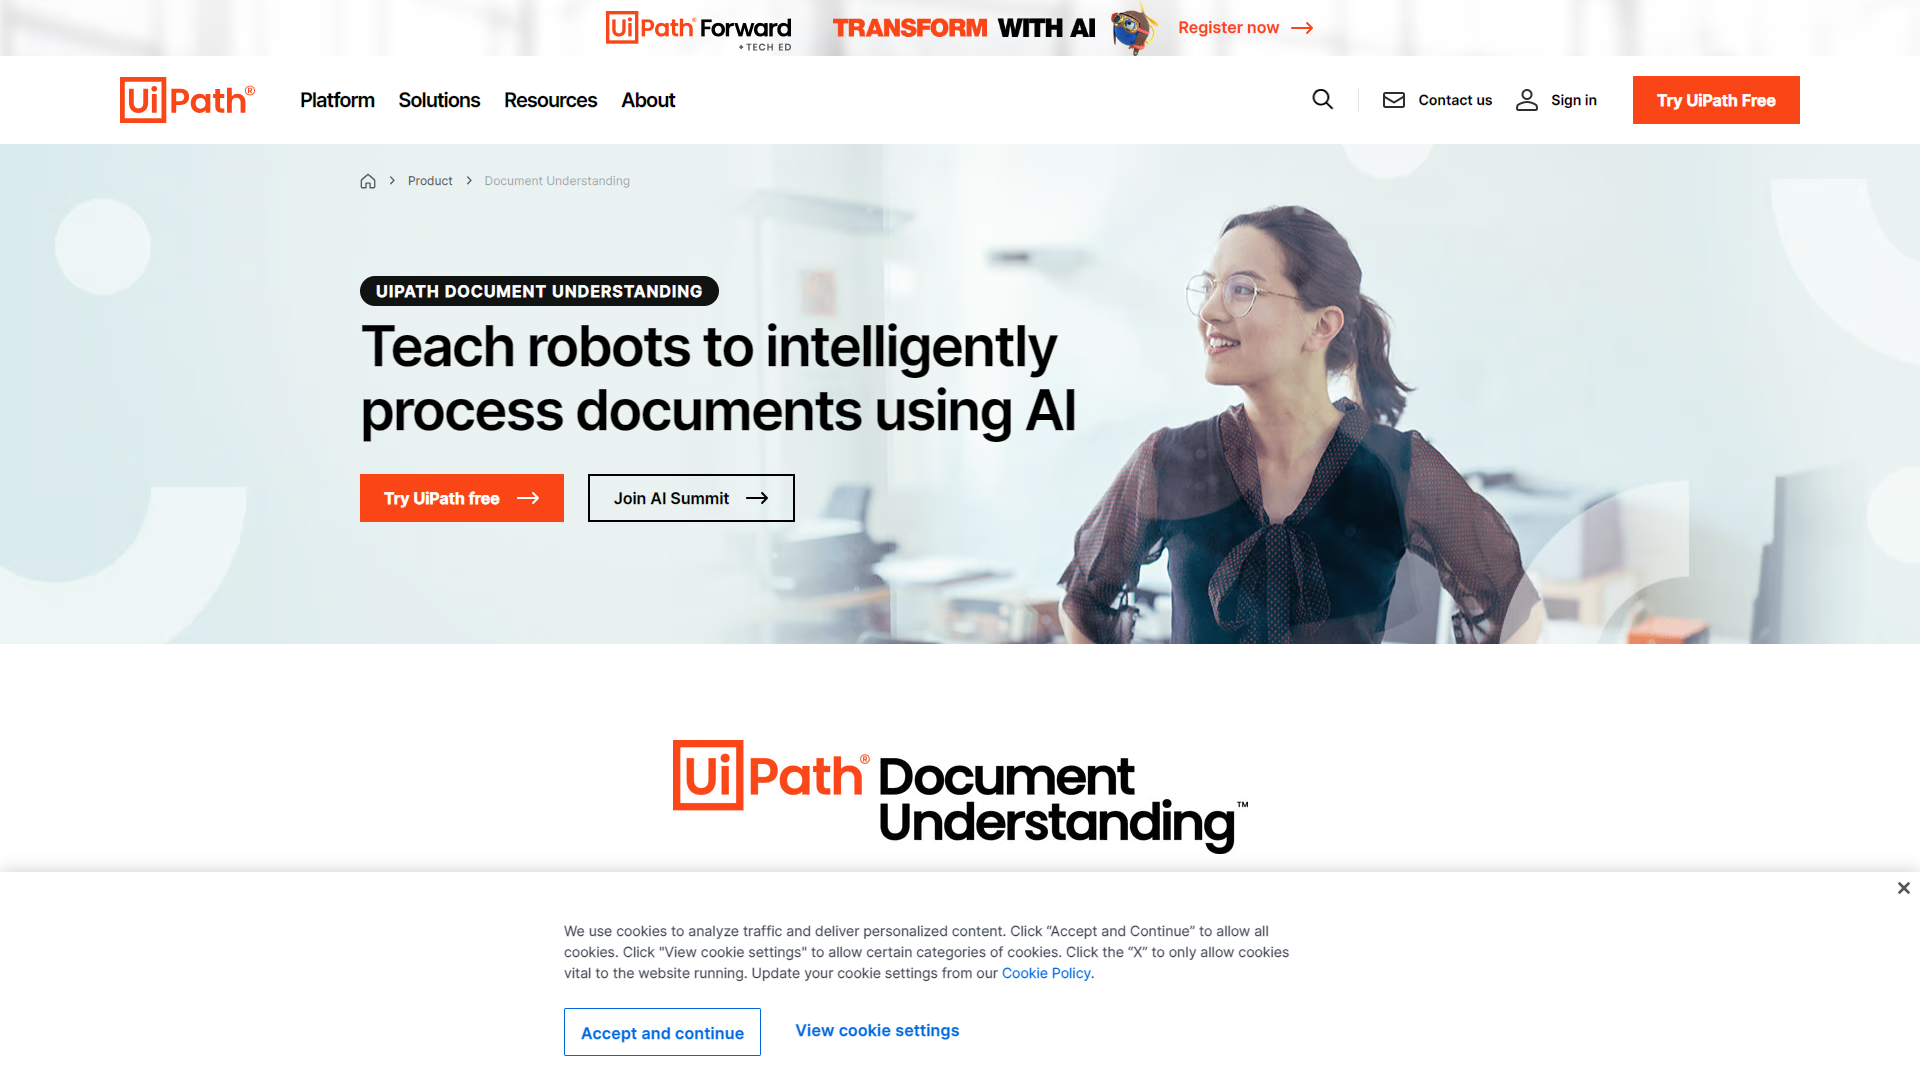
Task: Expand the Solutions navigation dropdown
Action: (x=439, y=99)
